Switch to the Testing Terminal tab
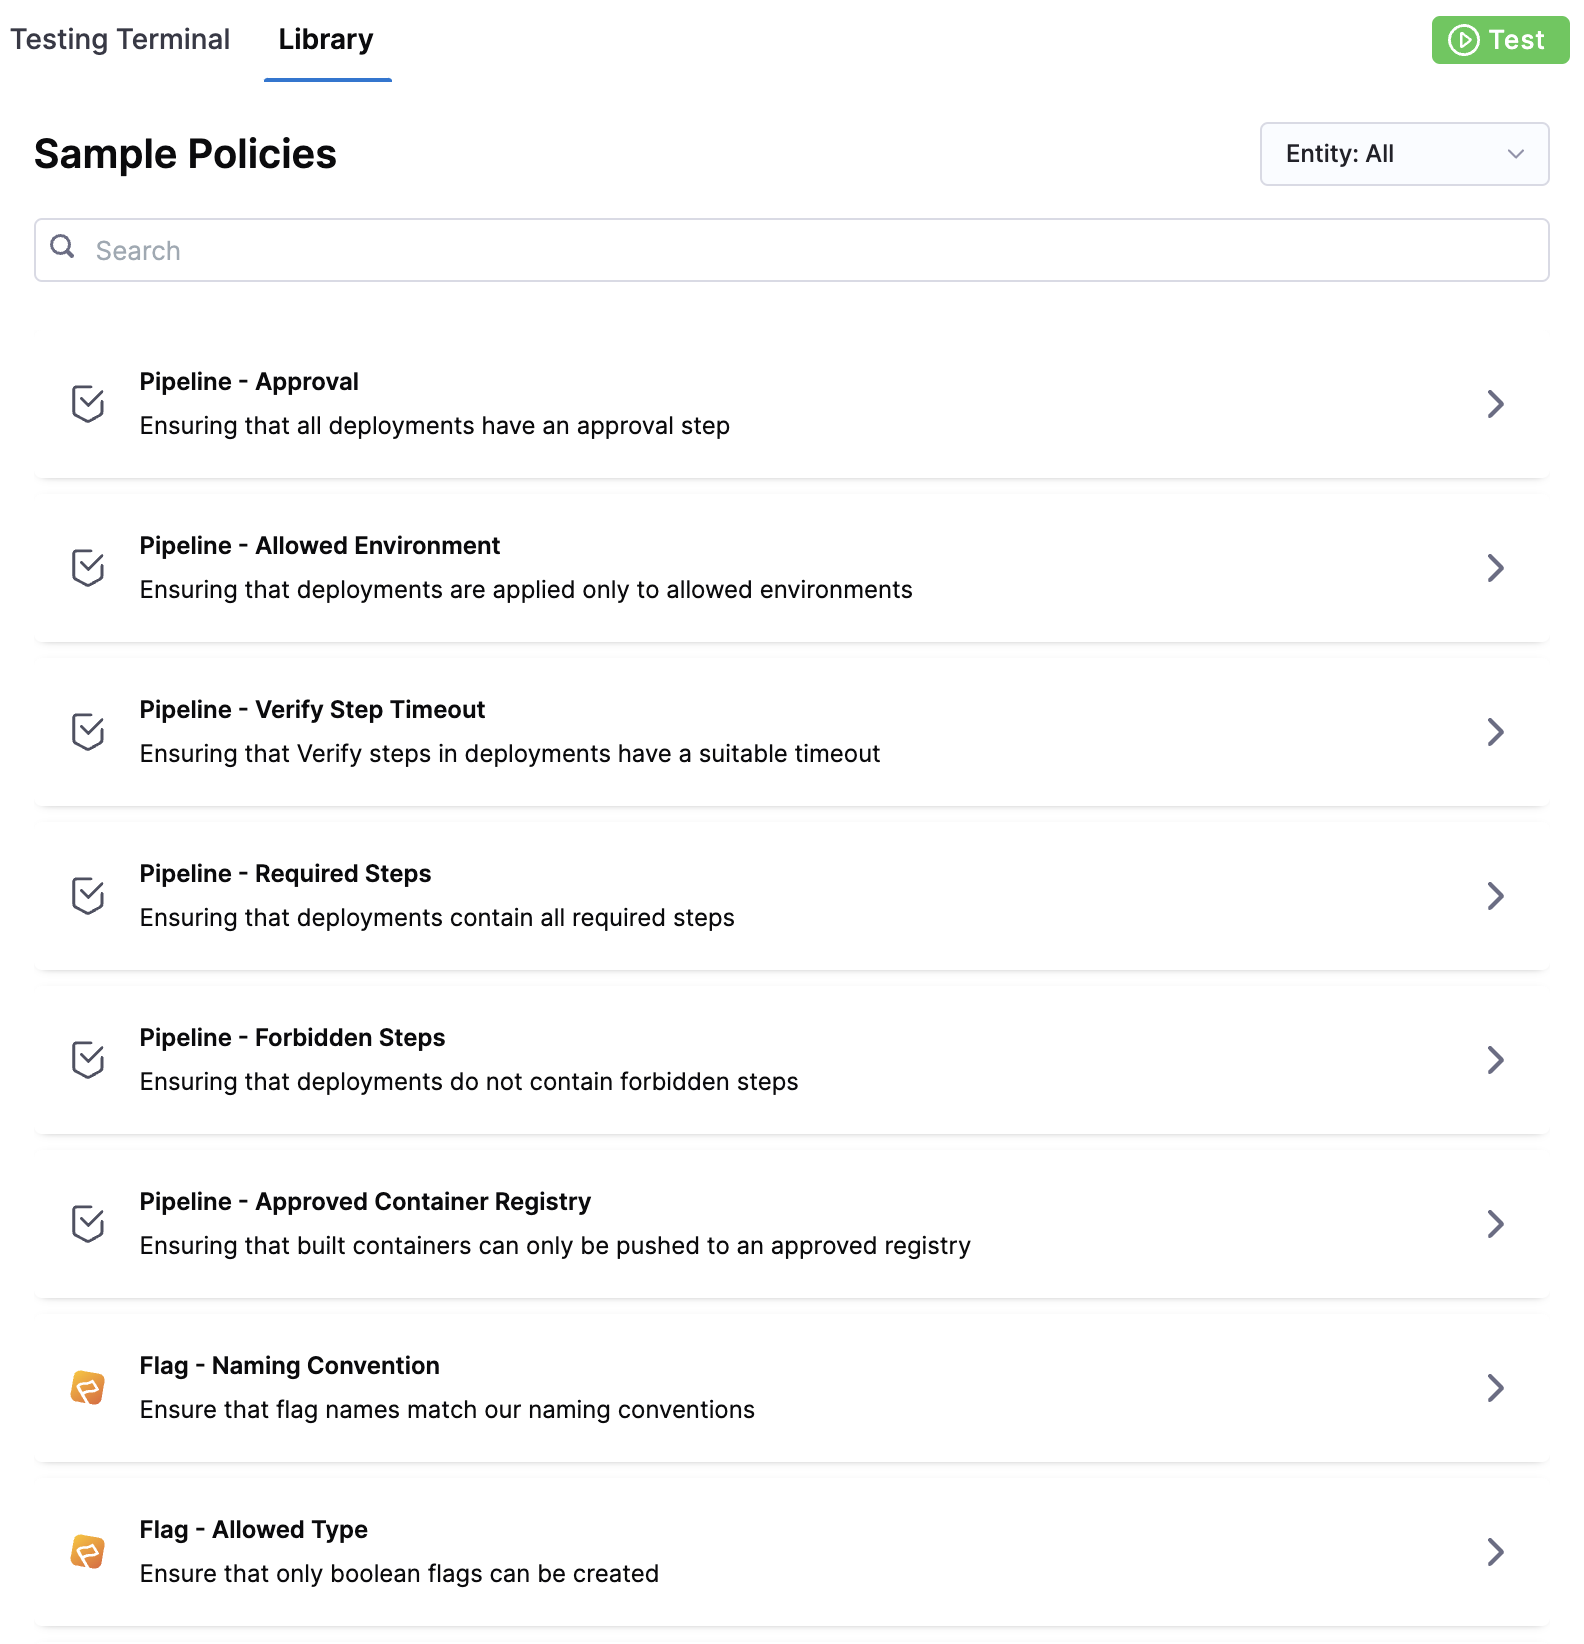Viewport: 1584px width, 1644px height. click(x=120, y=40)
